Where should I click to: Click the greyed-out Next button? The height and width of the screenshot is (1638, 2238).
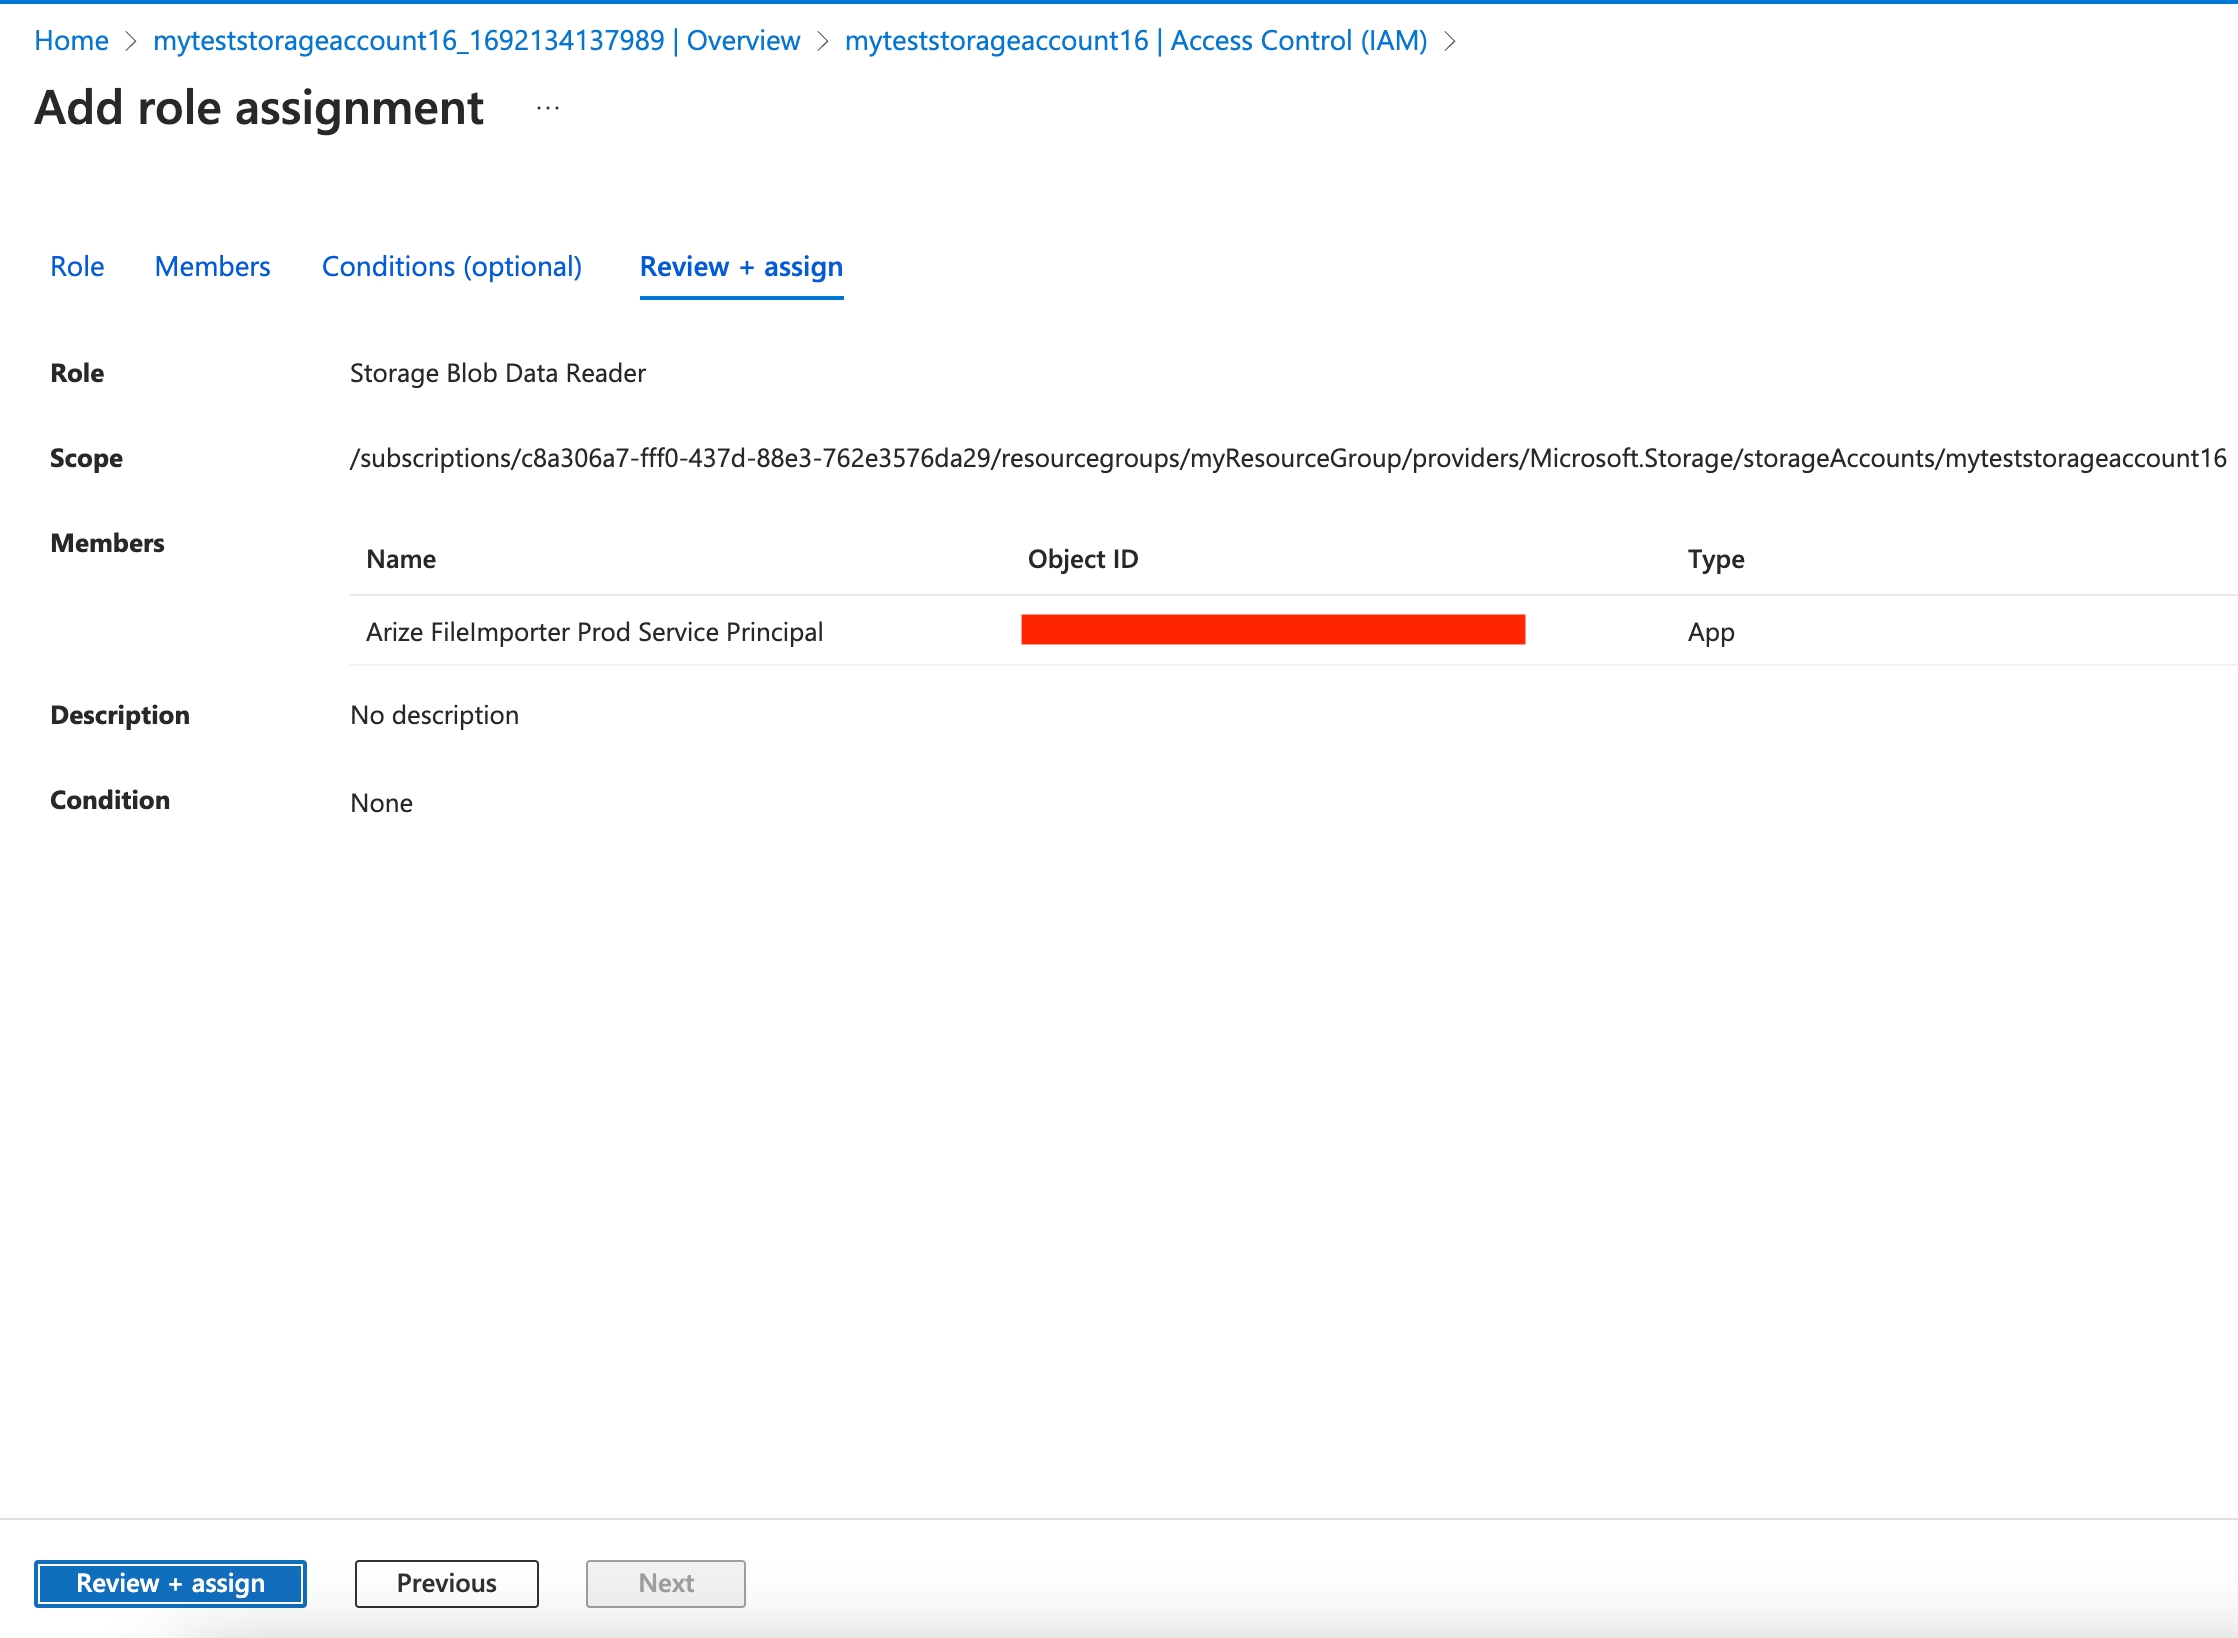665,1583
